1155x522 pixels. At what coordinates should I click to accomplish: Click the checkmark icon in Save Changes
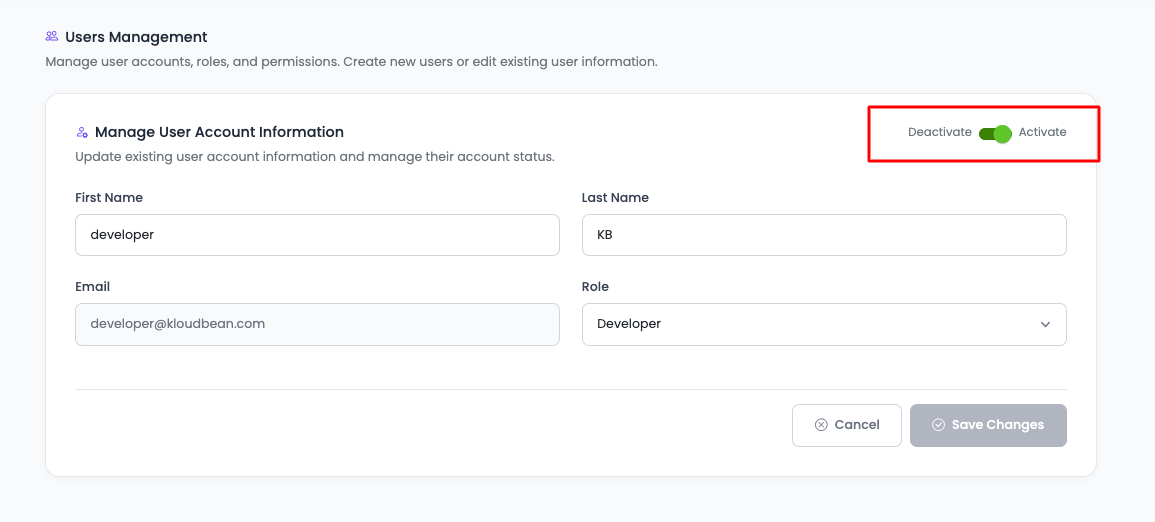click(938, 425)
